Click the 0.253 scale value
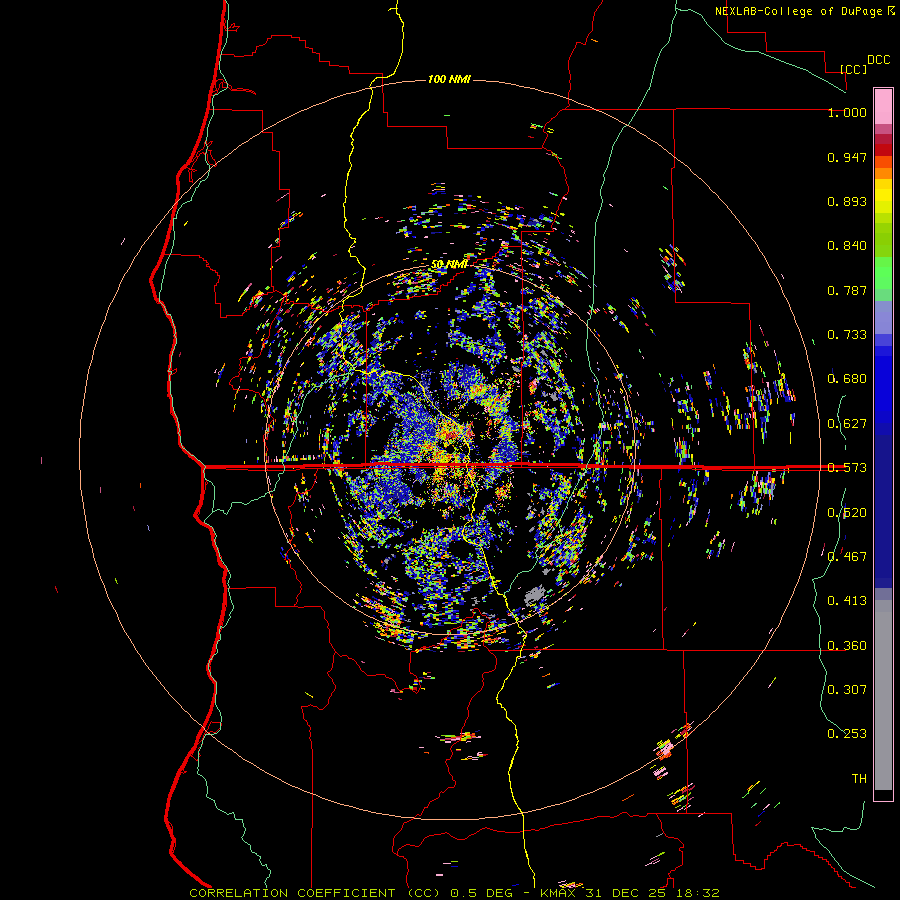Screen dimensions: 900x900 [x=847, y=734]
